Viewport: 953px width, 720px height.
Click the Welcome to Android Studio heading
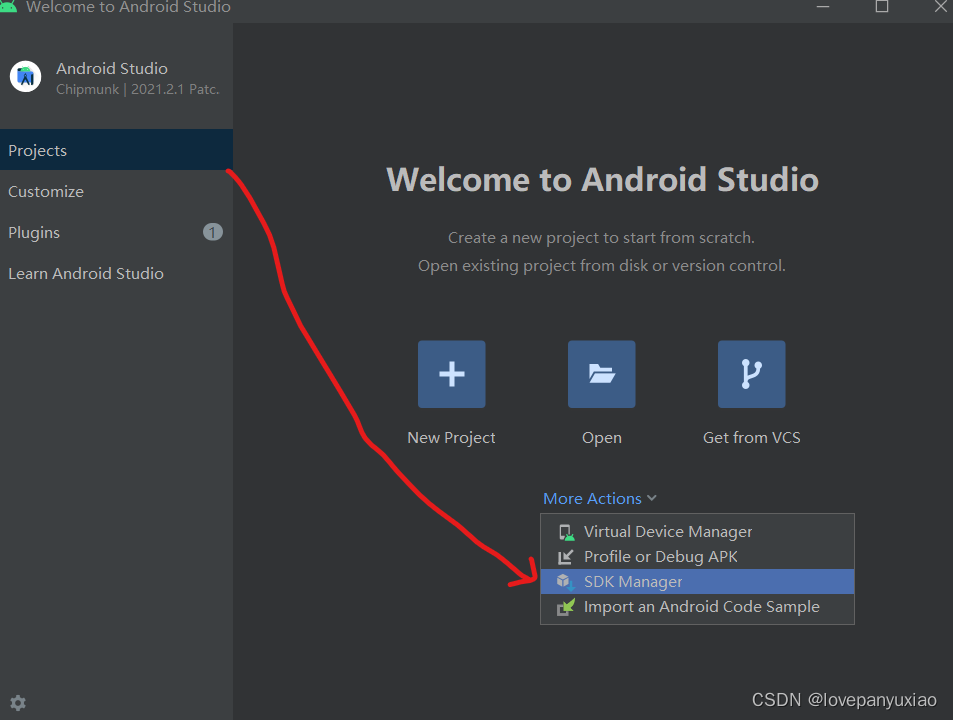click(x=602, y=180)
